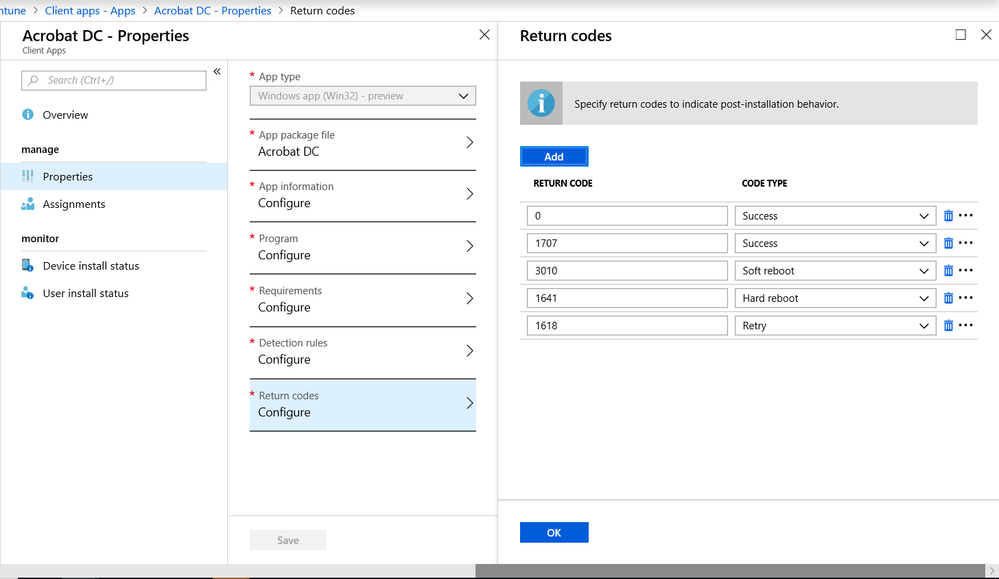Click the Assignments people icon
Image resolution: width=999 pixels, height=579 pixels.
tap(28, 204)
